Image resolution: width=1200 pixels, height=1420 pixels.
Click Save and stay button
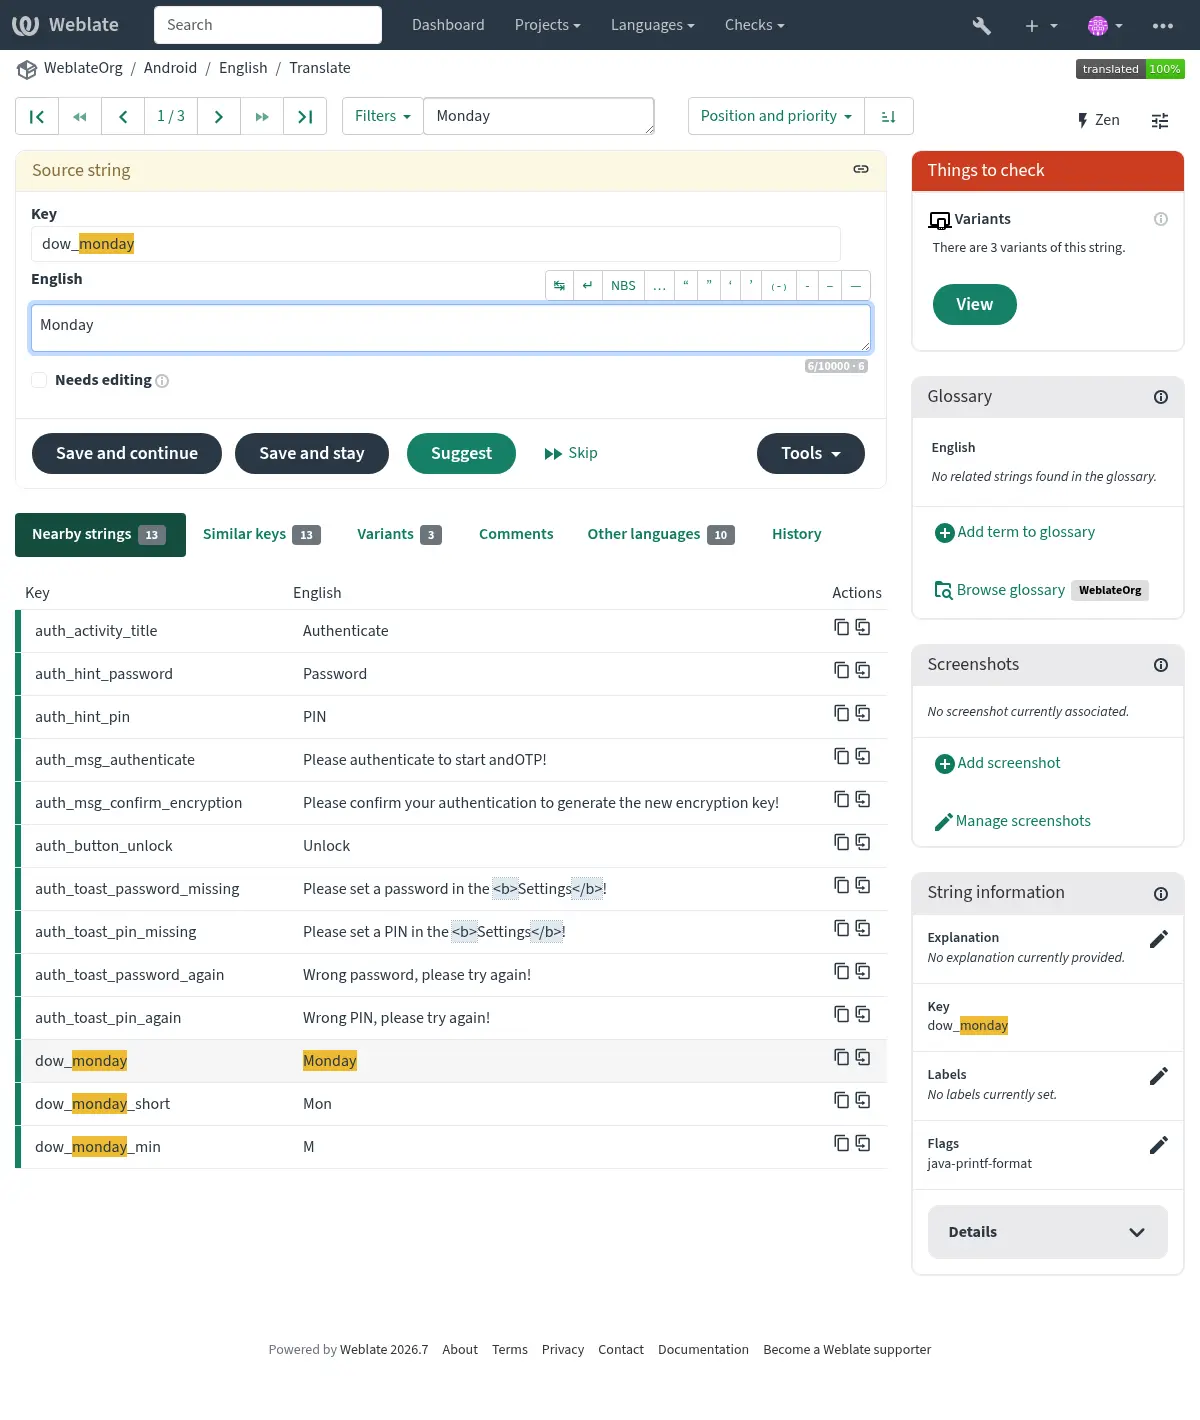click(x=312, y=453)
